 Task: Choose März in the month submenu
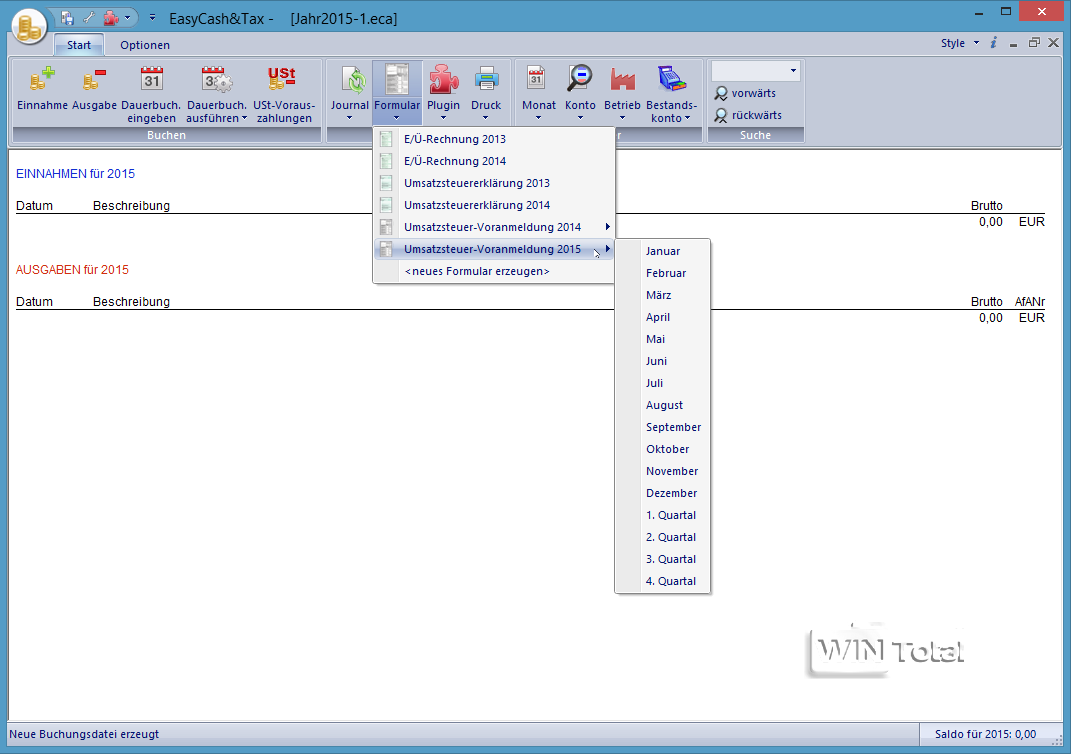(x=658, y=295)
